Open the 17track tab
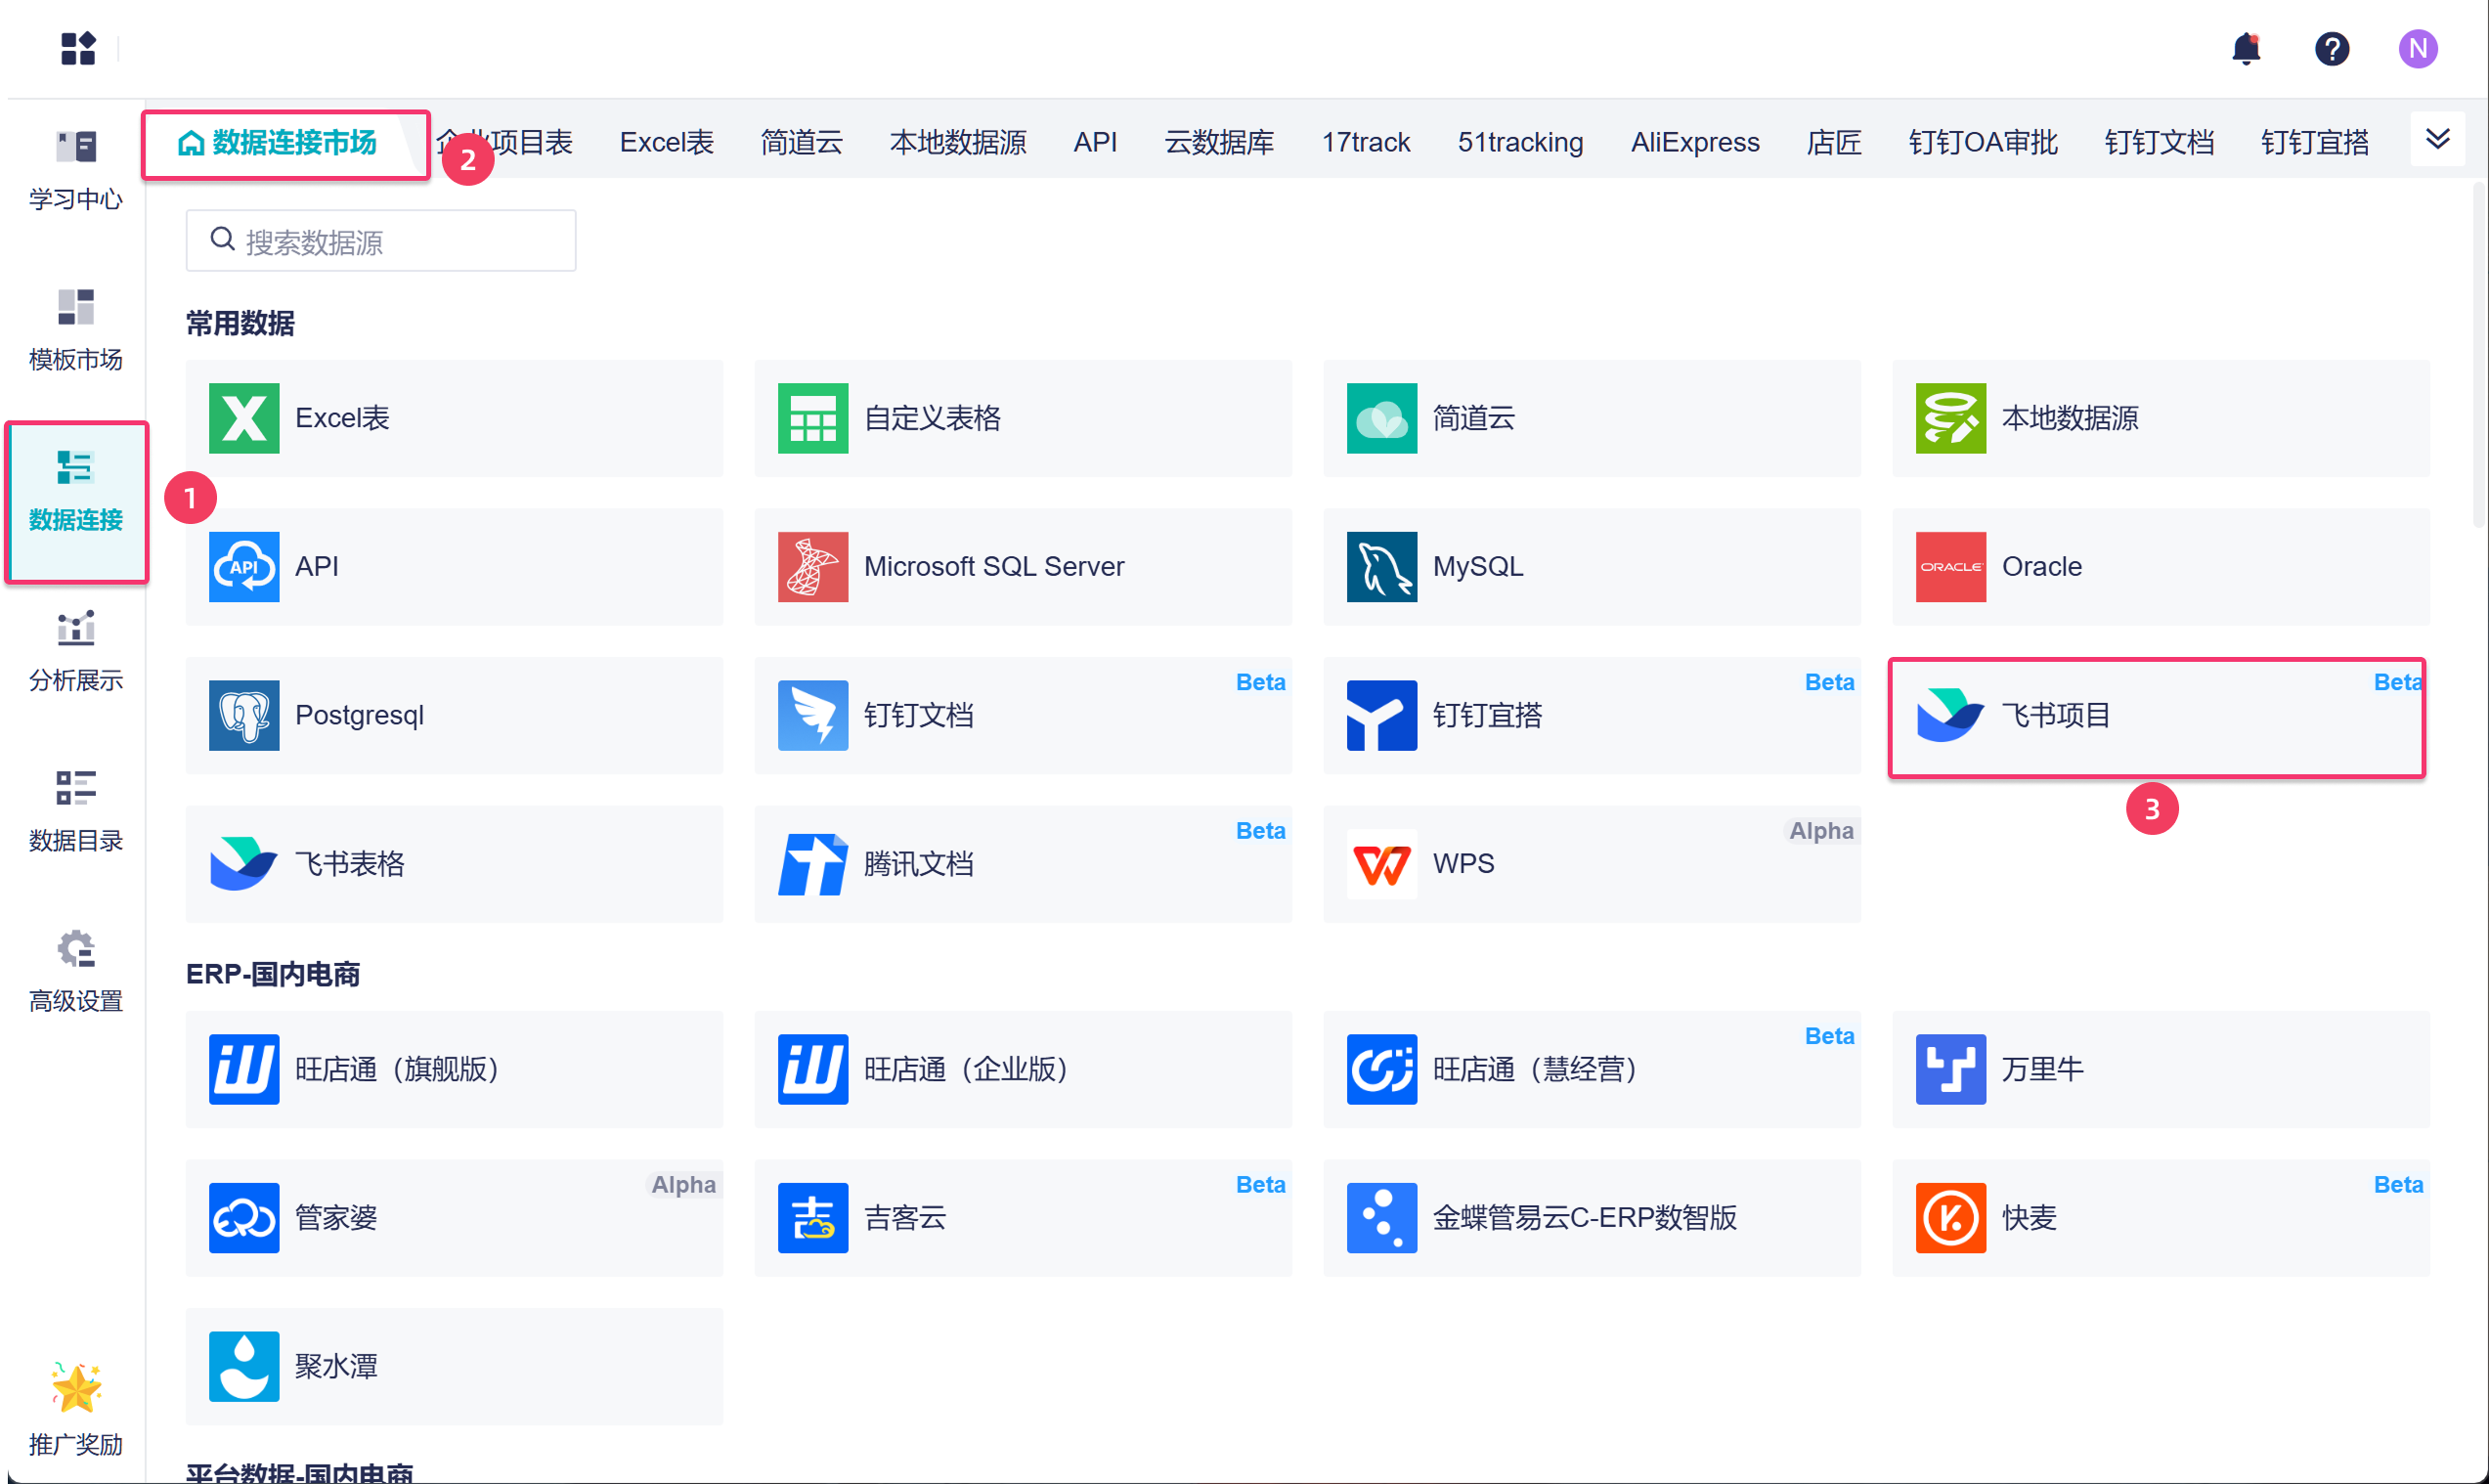The height and width of the screenshot is (1484, 2489). 1365,143
